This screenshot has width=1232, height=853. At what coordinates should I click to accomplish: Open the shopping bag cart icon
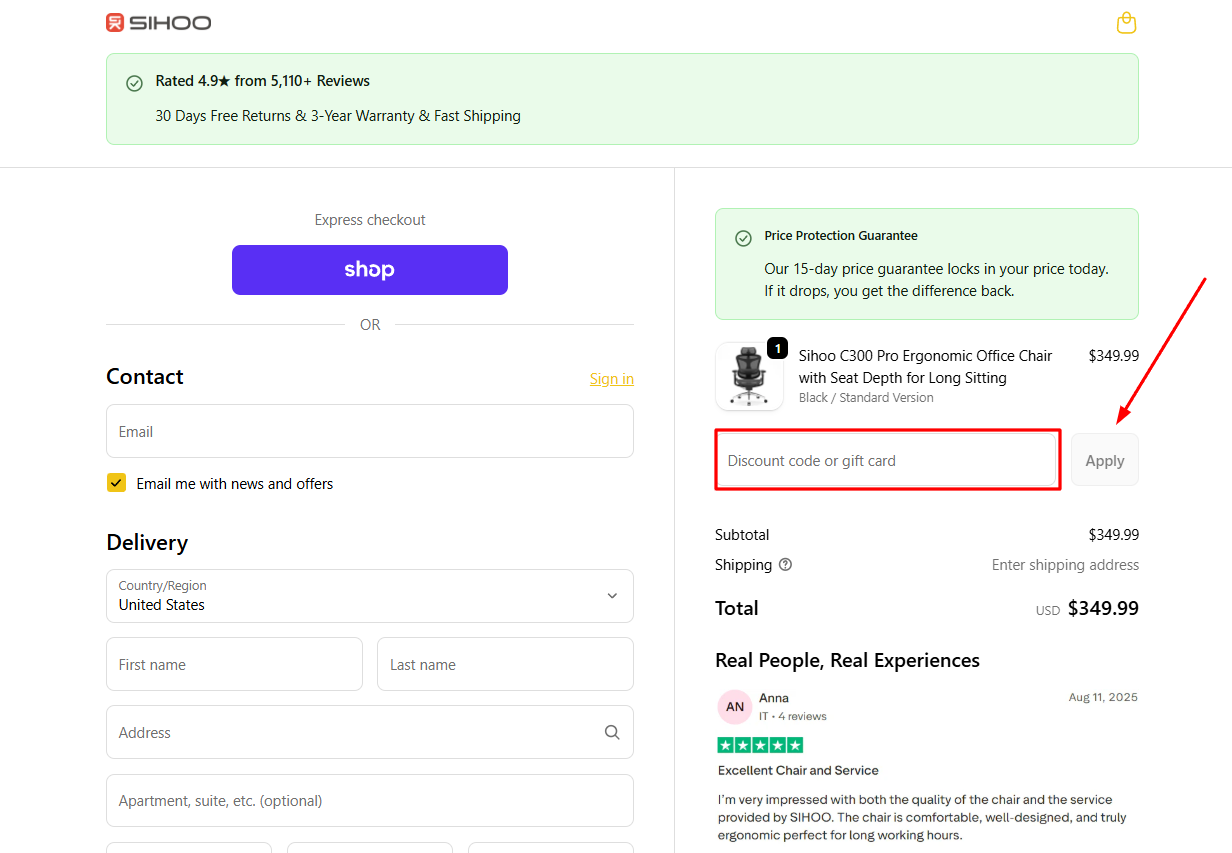coord(1126,22)
